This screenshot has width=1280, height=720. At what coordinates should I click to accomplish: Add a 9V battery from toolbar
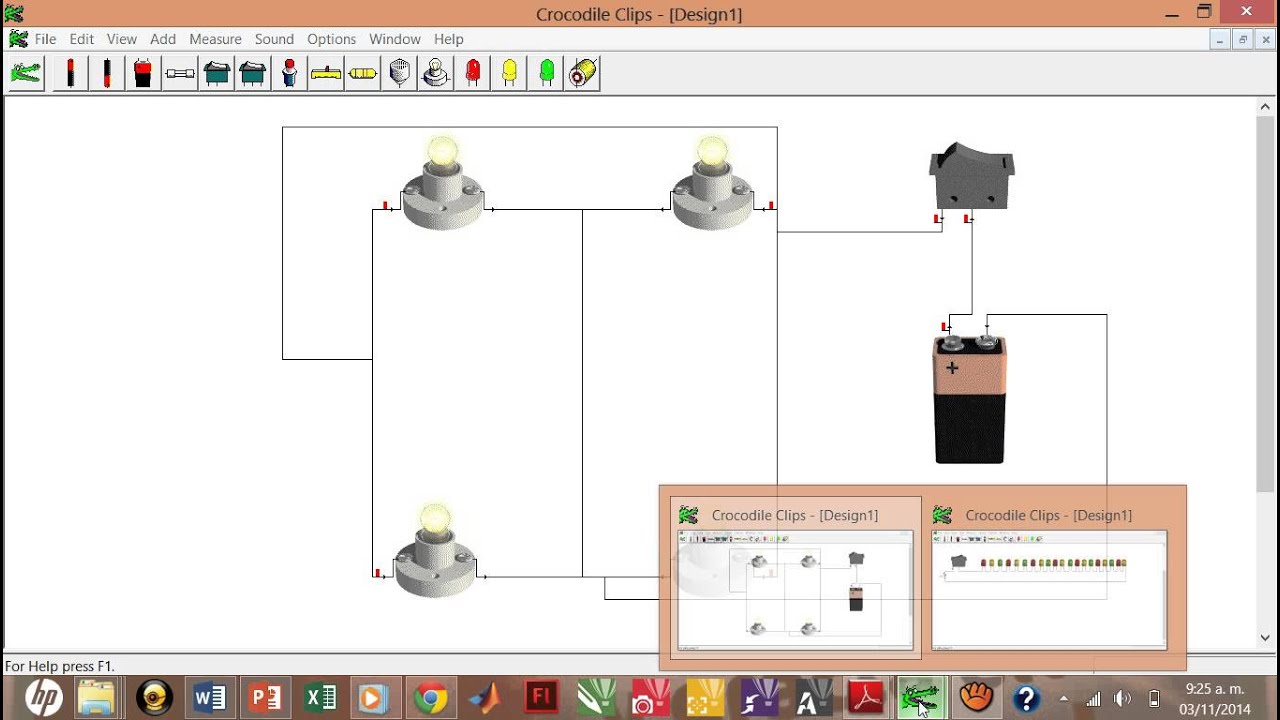(143, 73)
